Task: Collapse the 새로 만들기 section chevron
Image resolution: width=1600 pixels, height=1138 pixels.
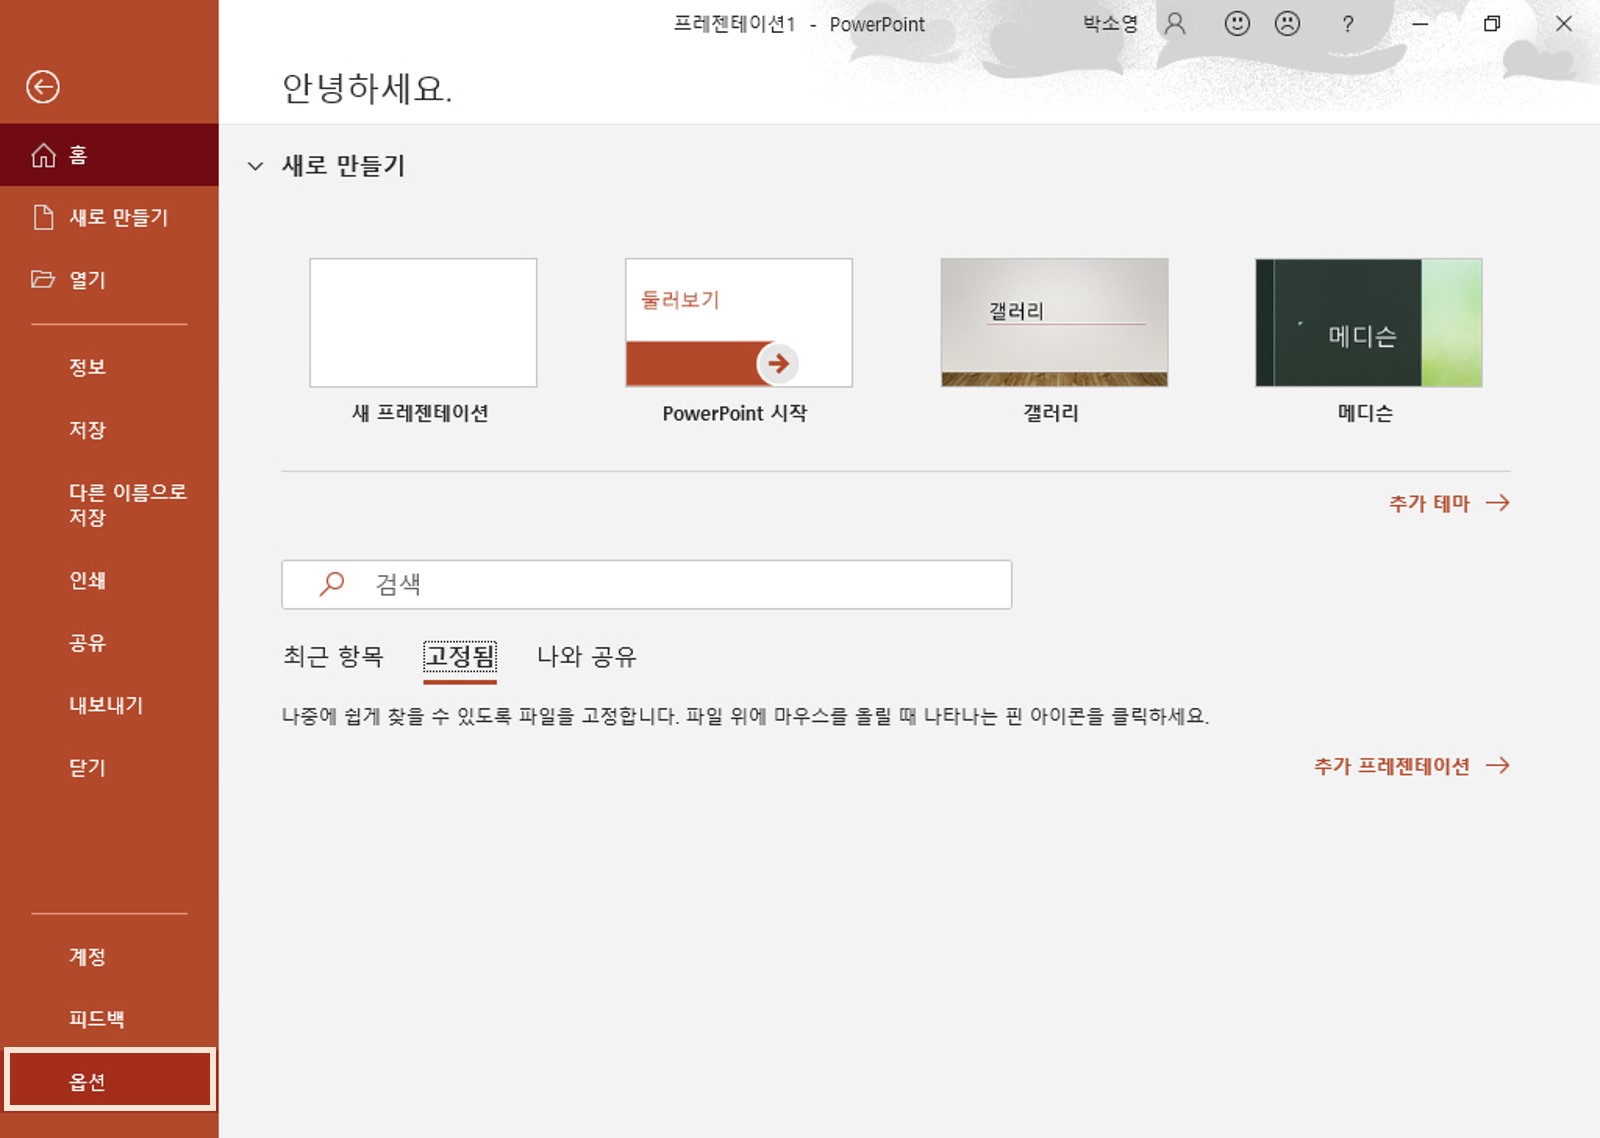Action: [256, 166]
